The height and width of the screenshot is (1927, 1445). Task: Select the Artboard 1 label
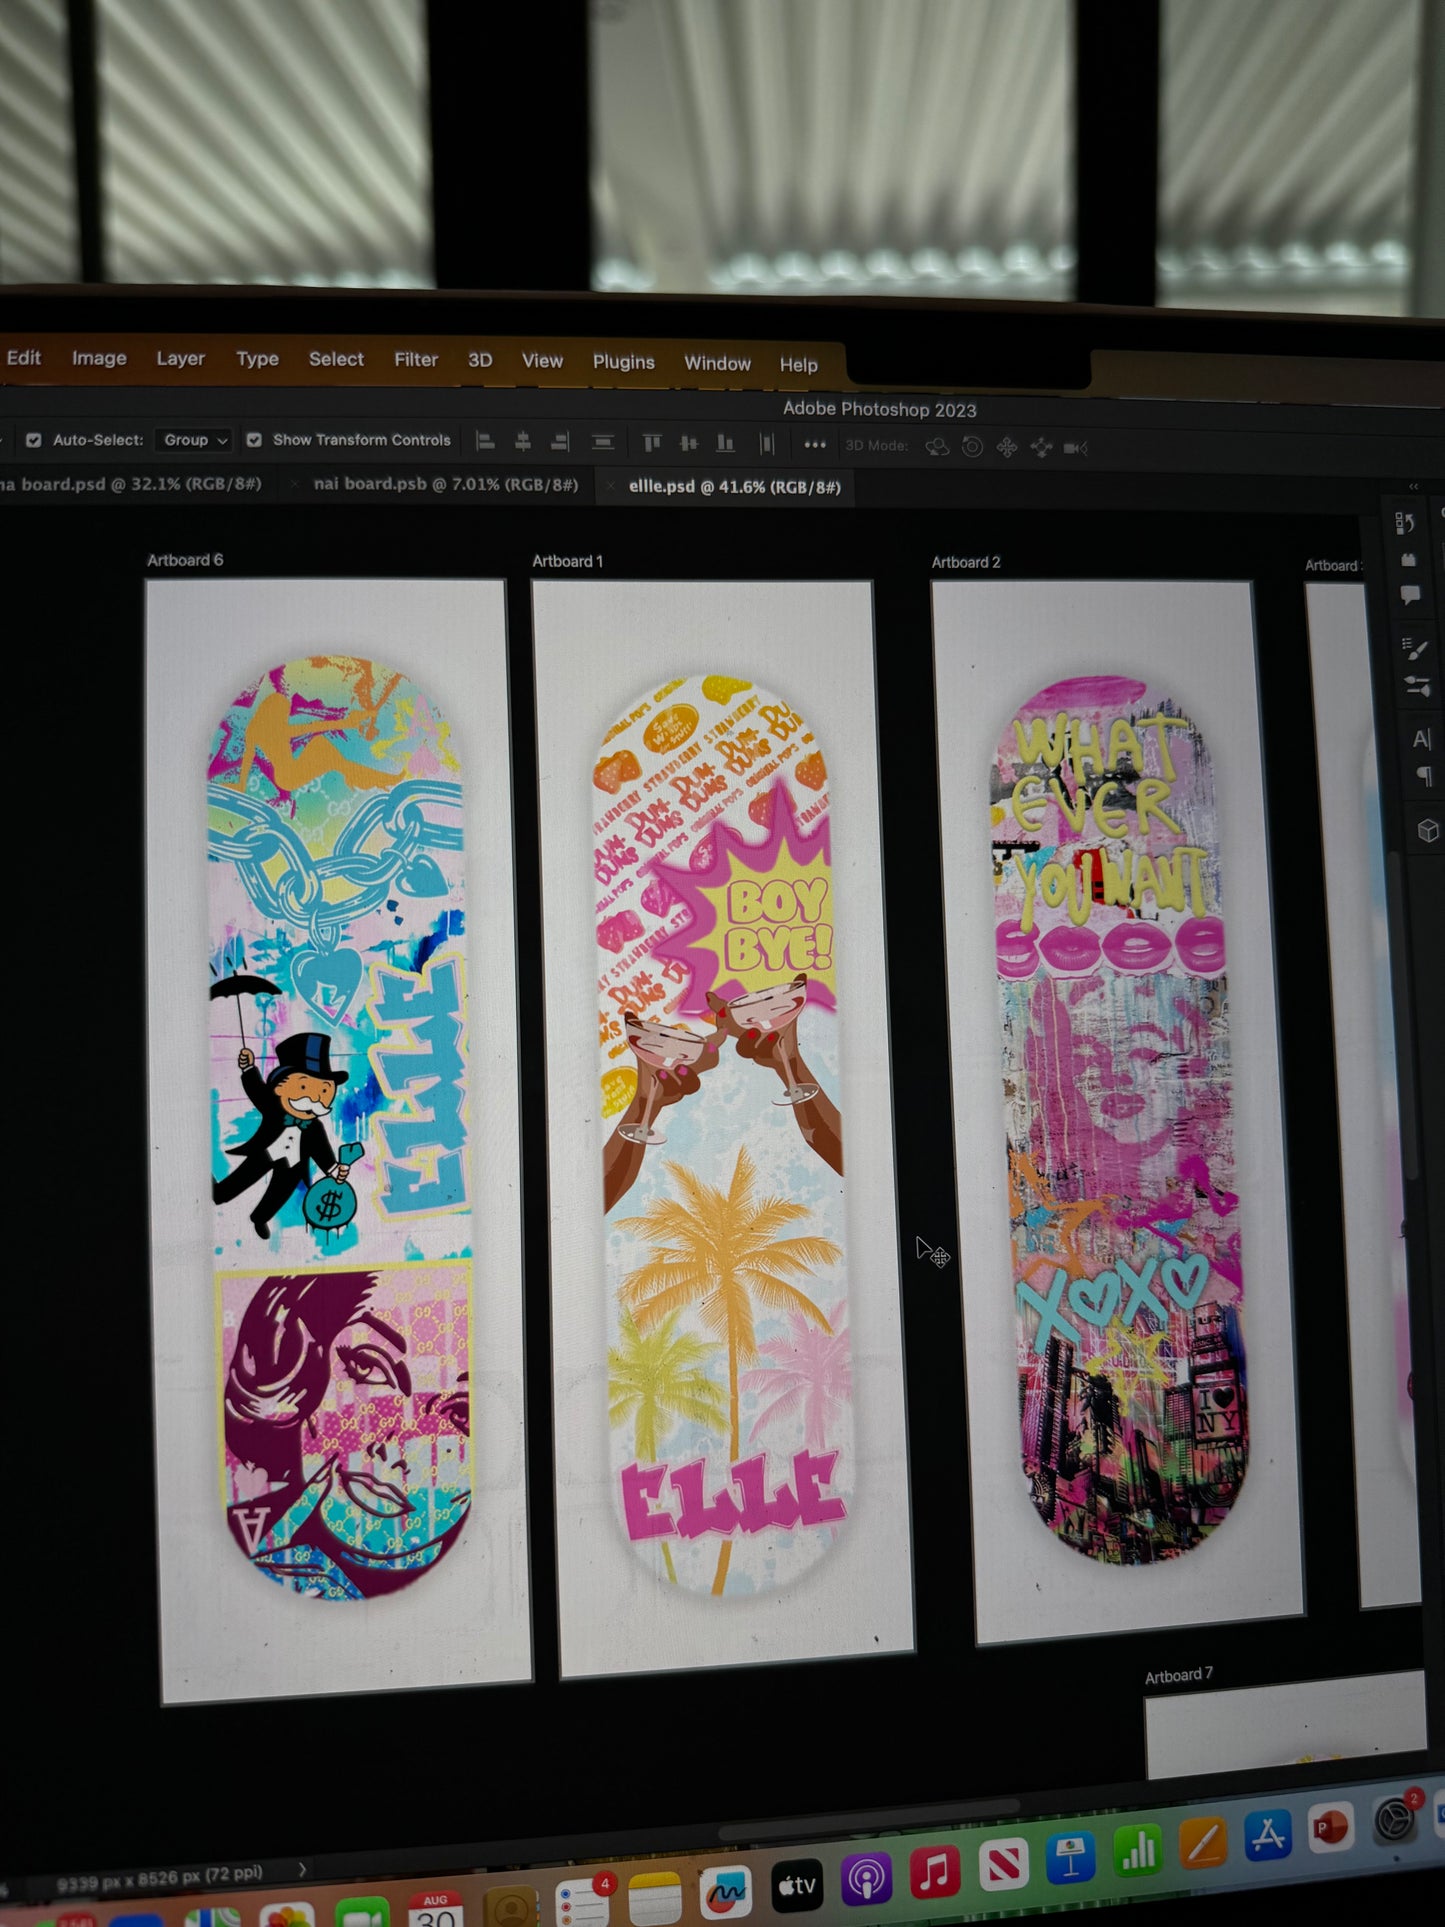coord(567,561)
